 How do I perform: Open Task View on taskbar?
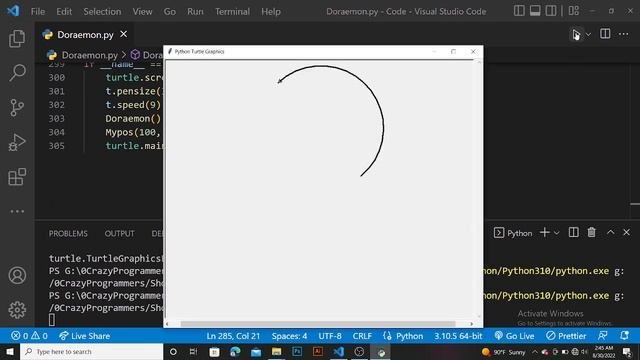[193, 351]
